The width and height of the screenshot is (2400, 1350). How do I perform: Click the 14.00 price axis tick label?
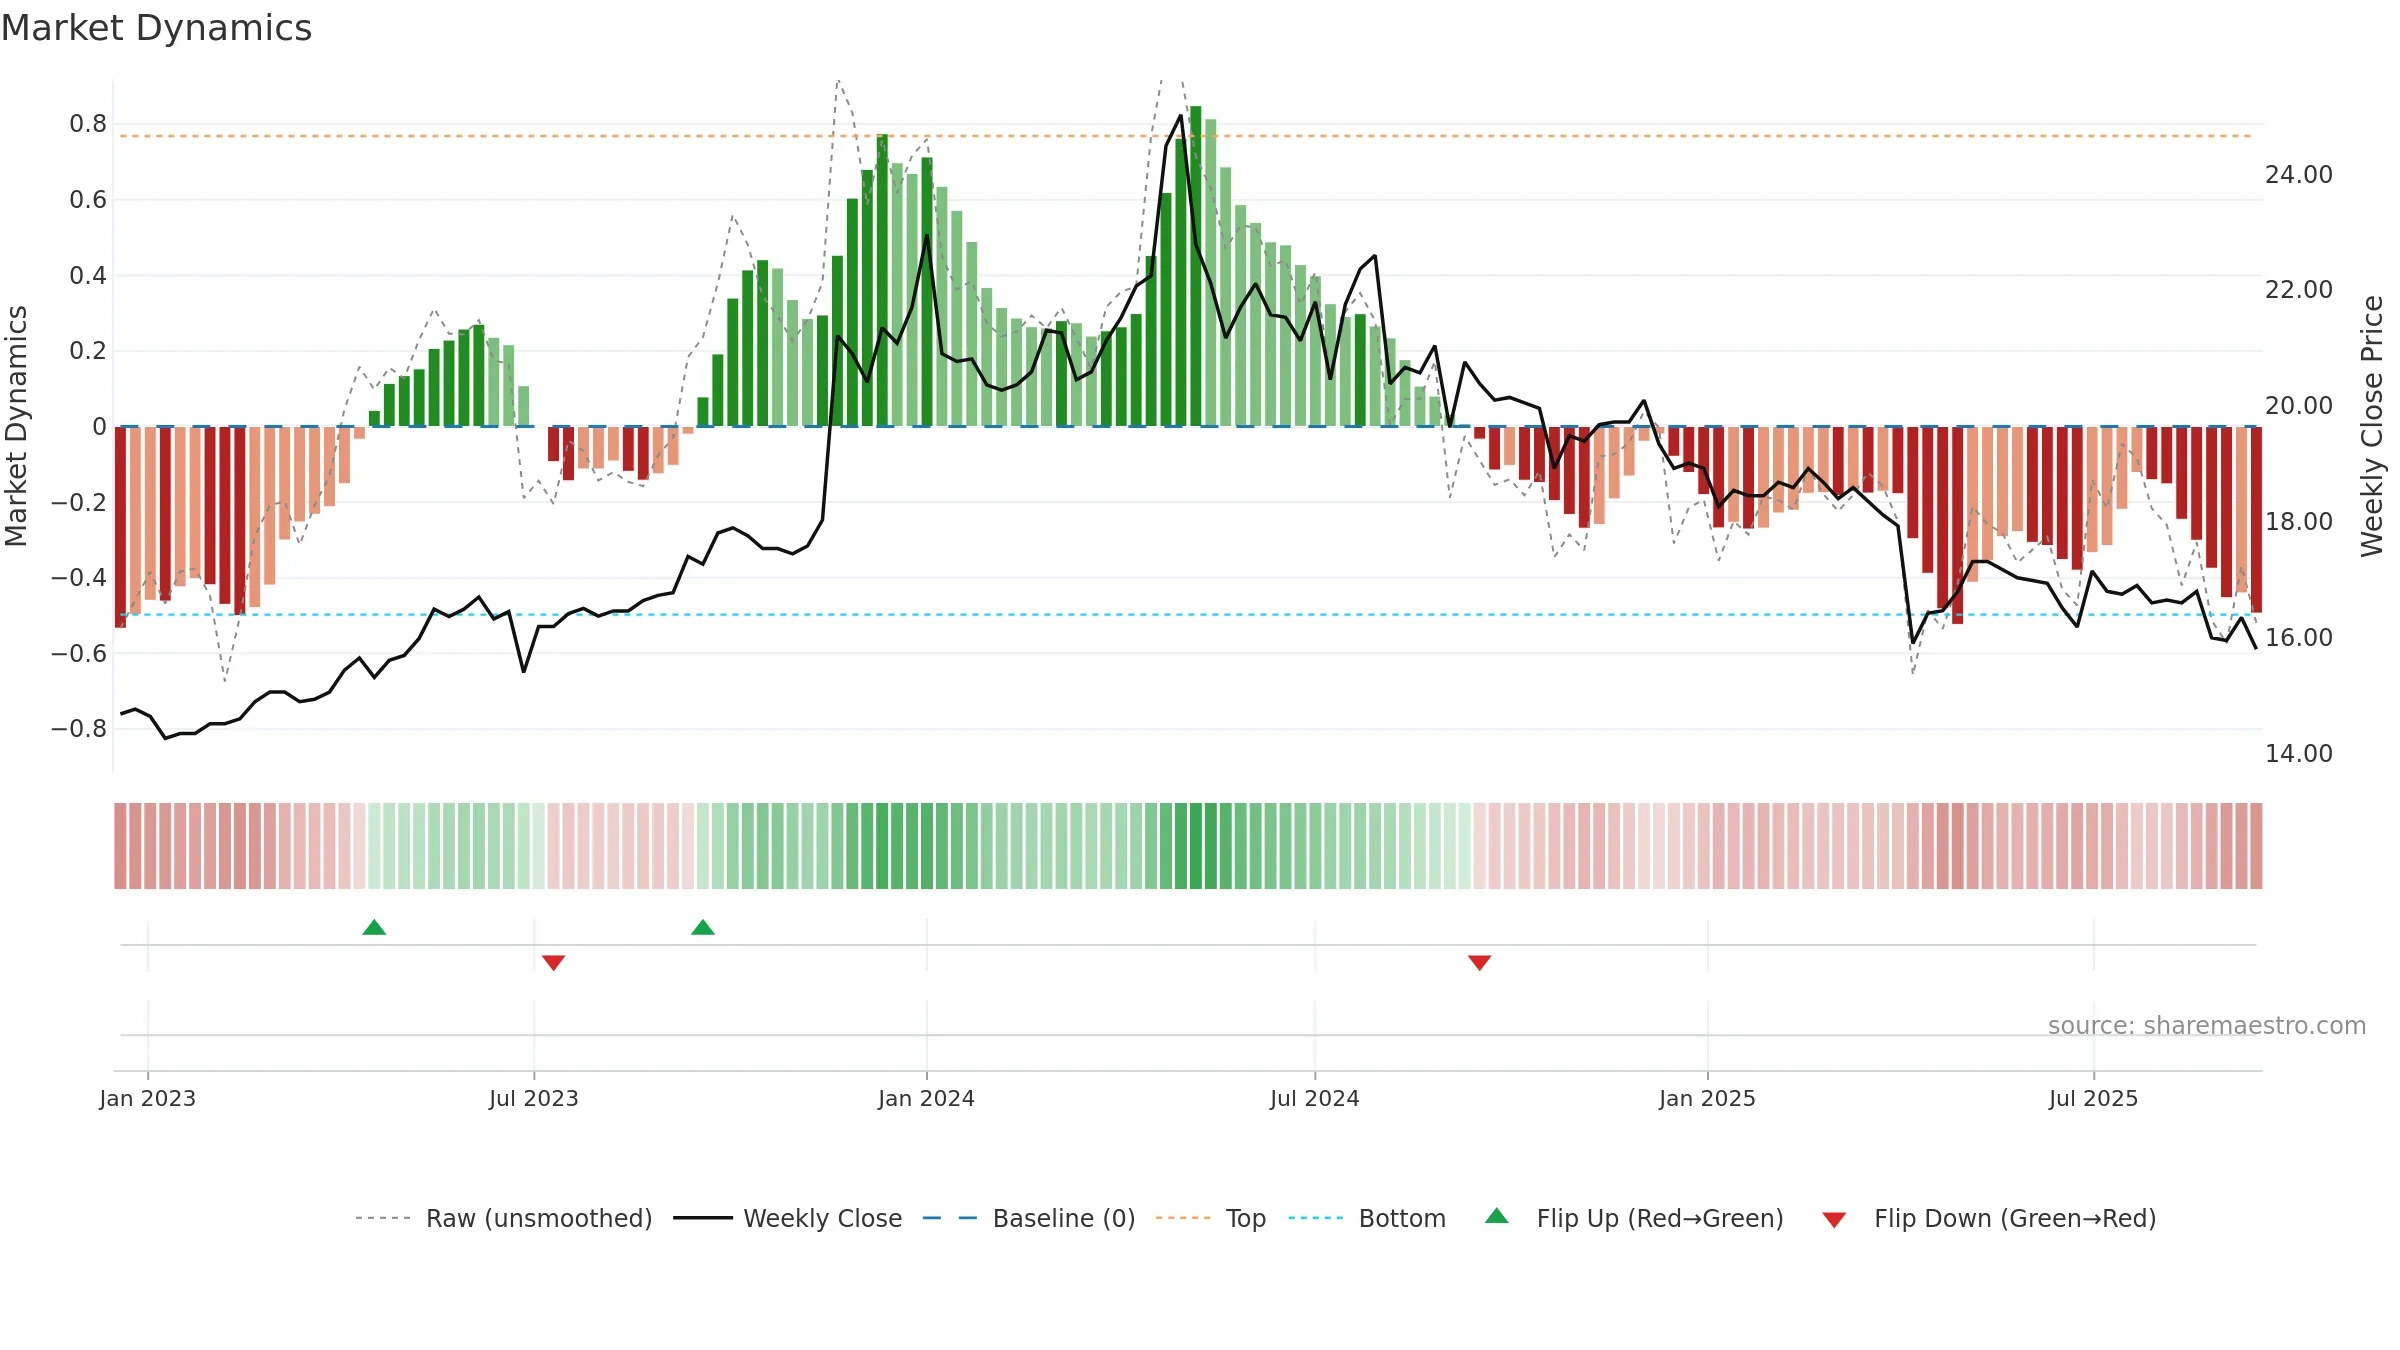[x=2299, y=754]
